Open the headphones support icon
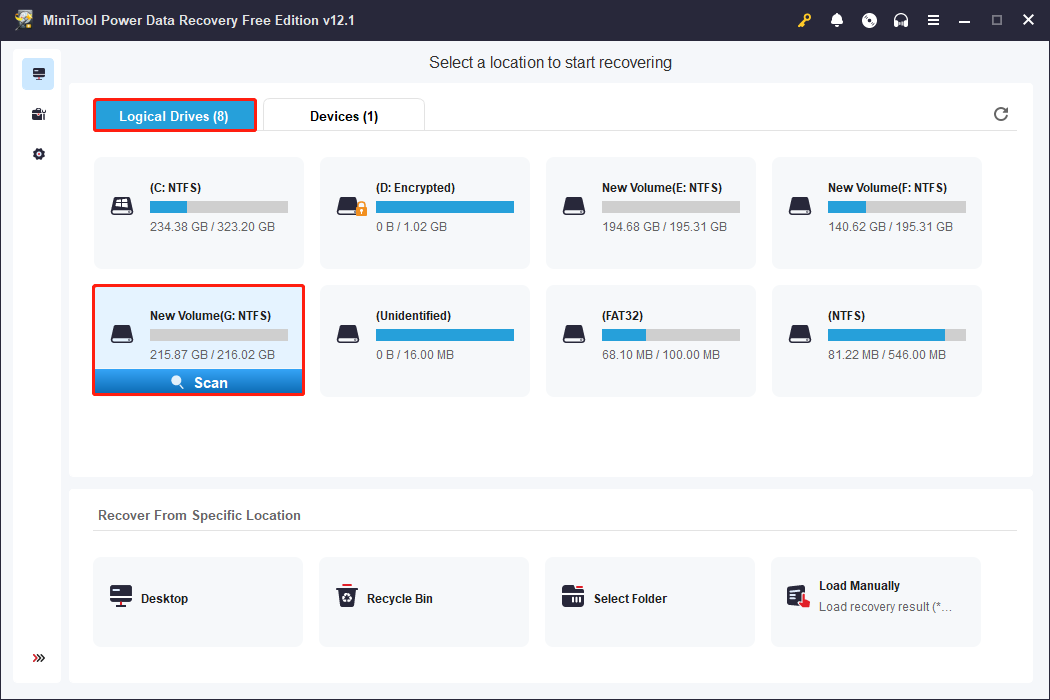 pyautogui.click(x=901, y=20)
